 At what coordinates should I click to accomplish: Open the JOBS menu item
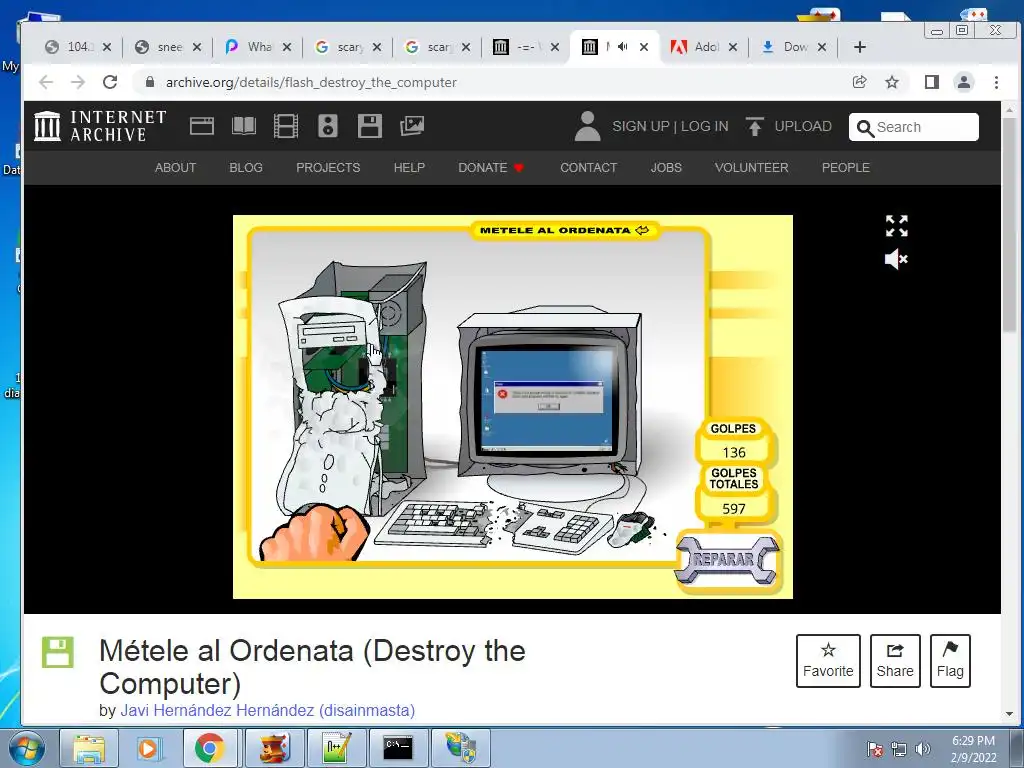[x=665, y=168]
